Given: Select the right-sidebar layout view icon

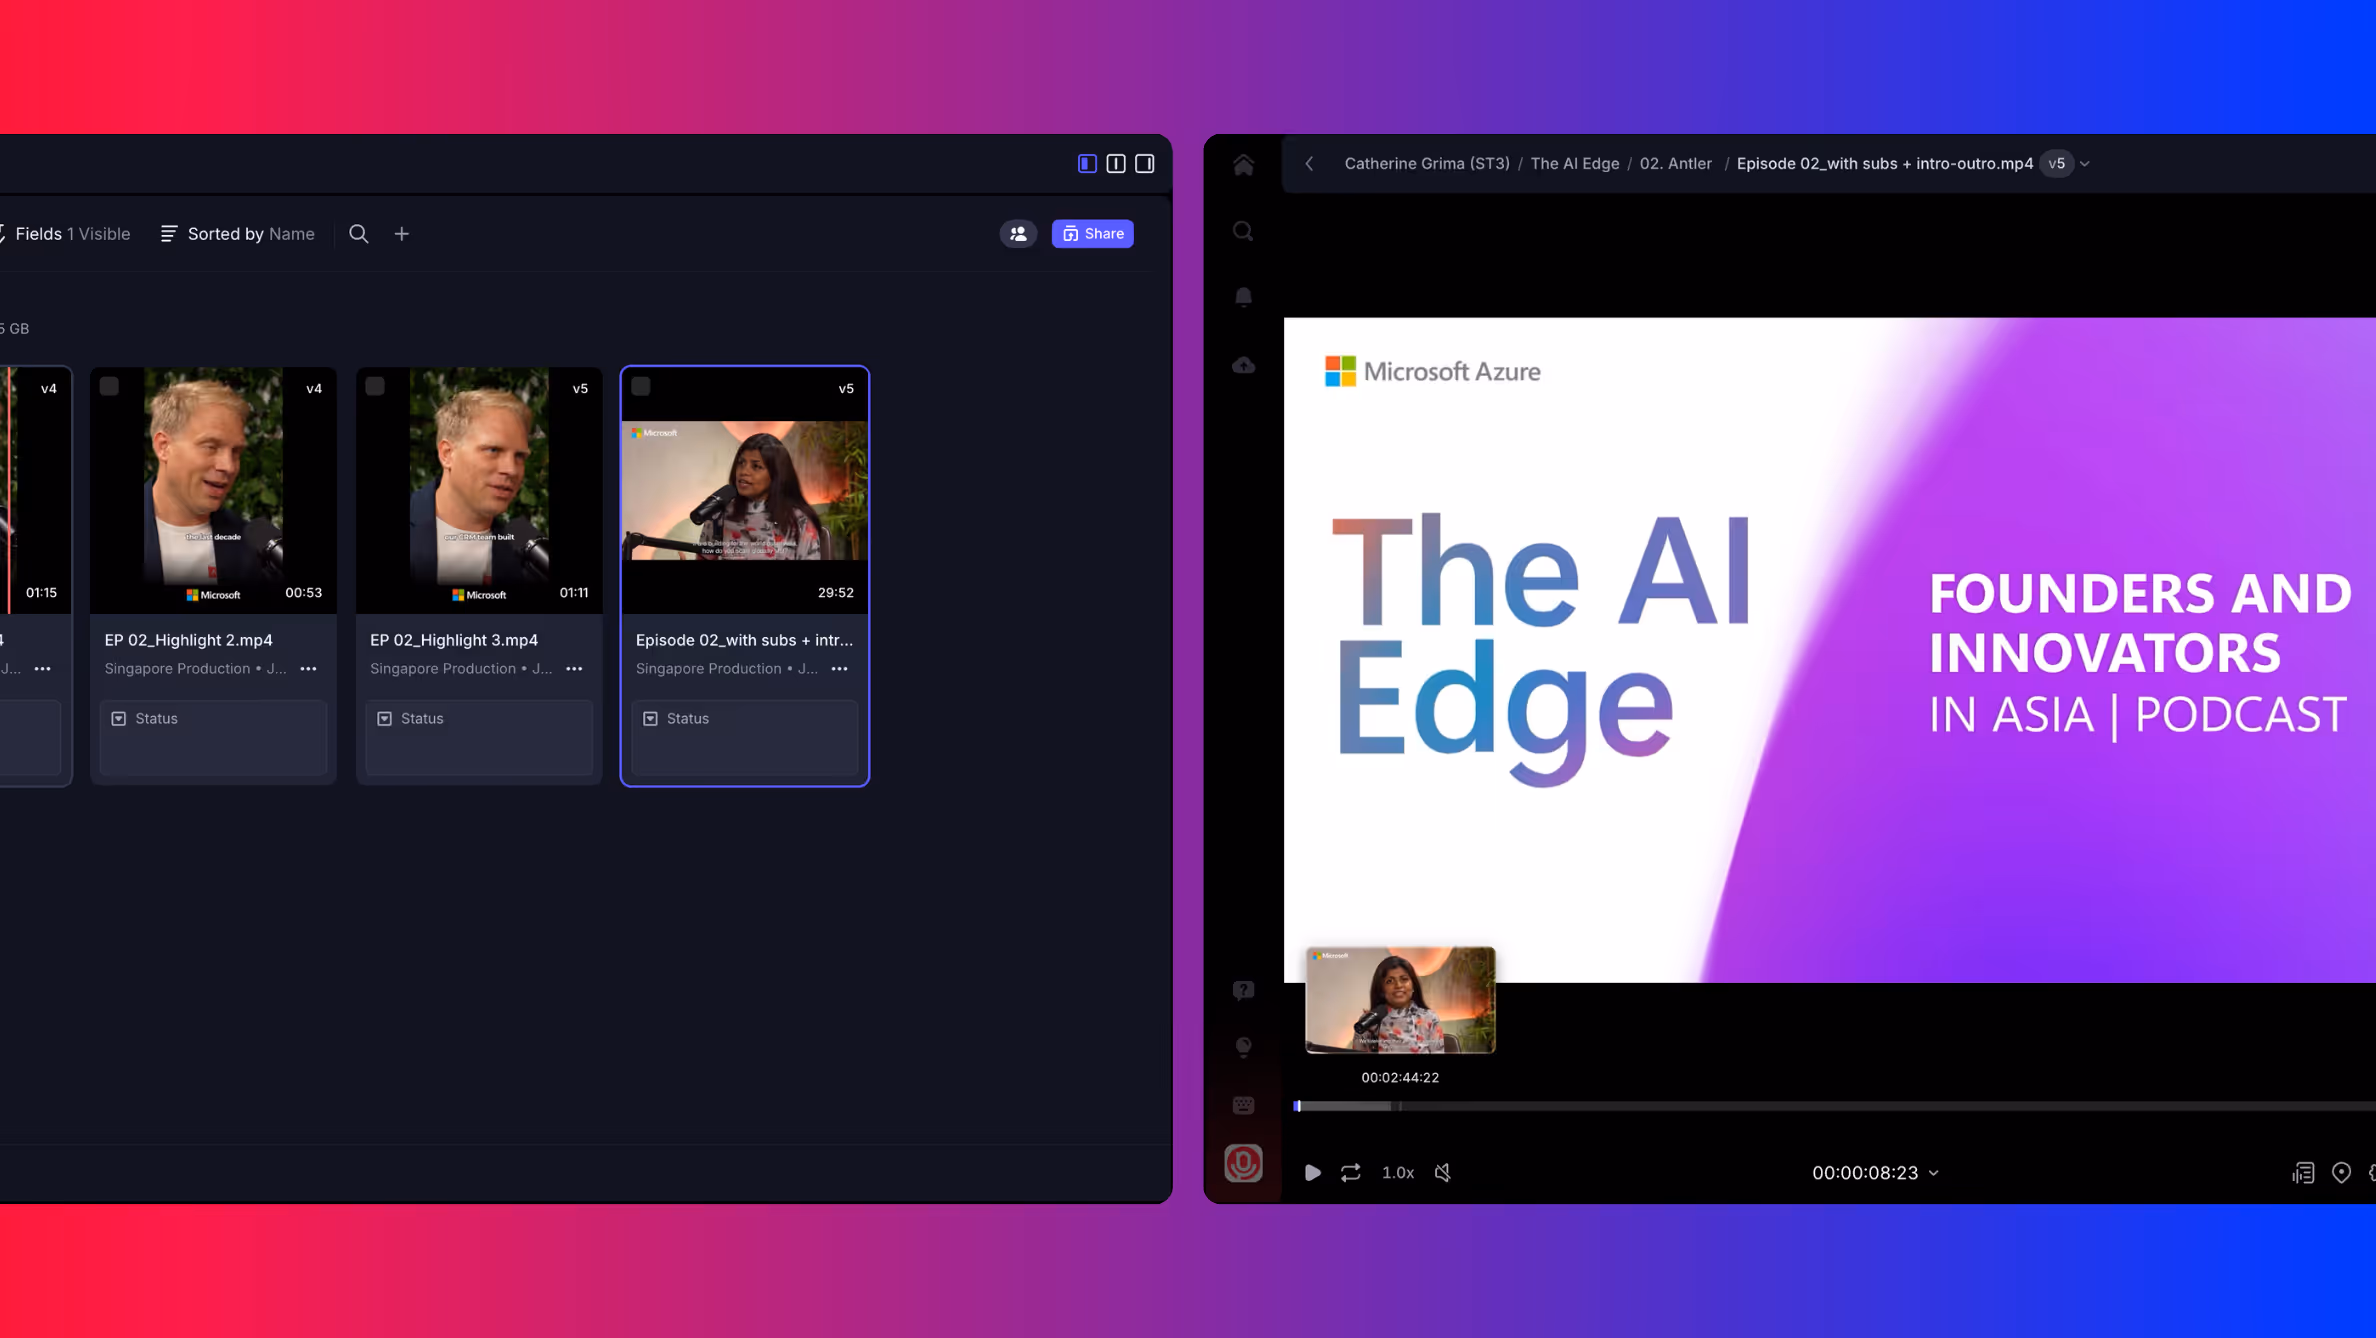Looking at the screenshot, I should pyautogui.click(x=1145, y=164).
